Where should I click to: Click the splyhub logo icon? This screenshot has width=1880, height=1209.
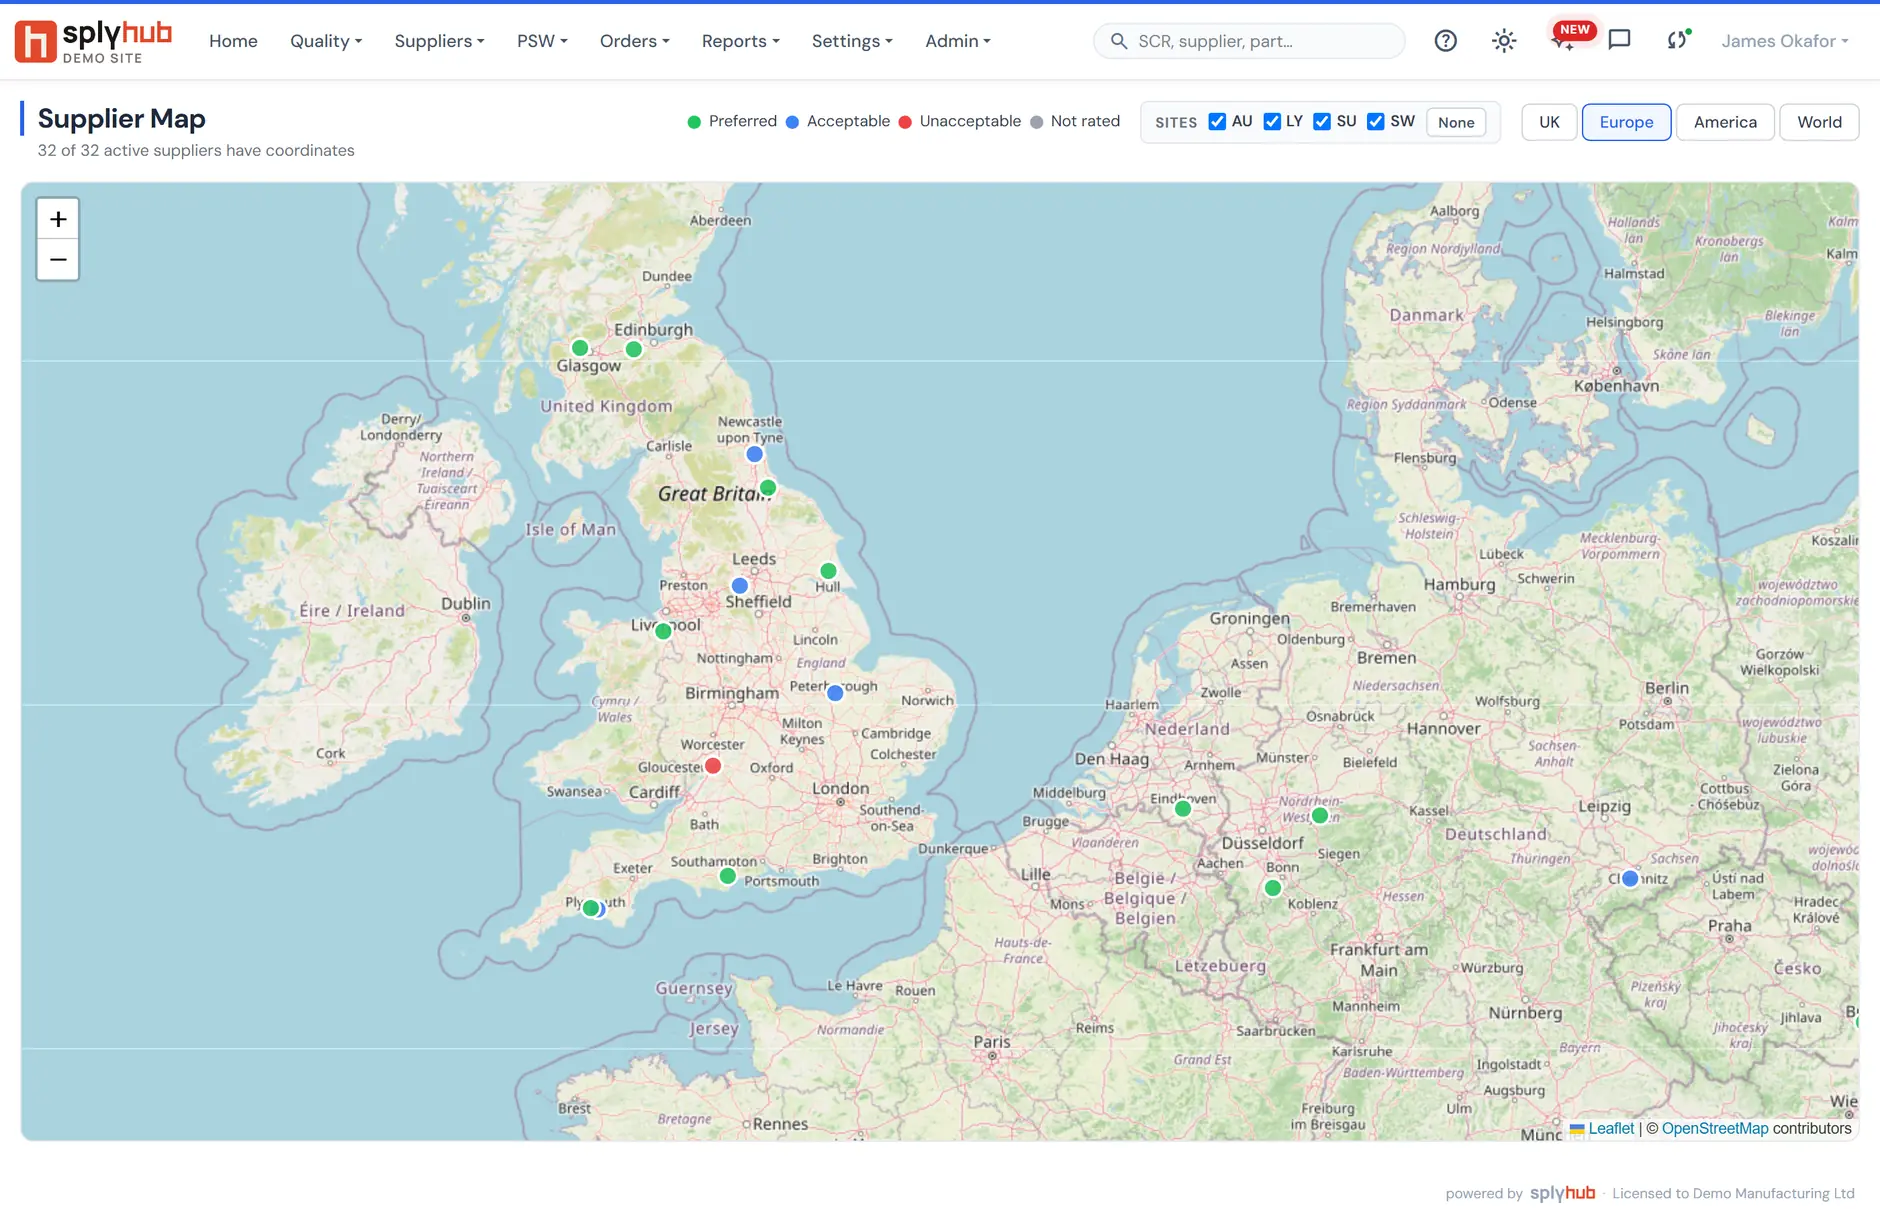pos(36,41)
